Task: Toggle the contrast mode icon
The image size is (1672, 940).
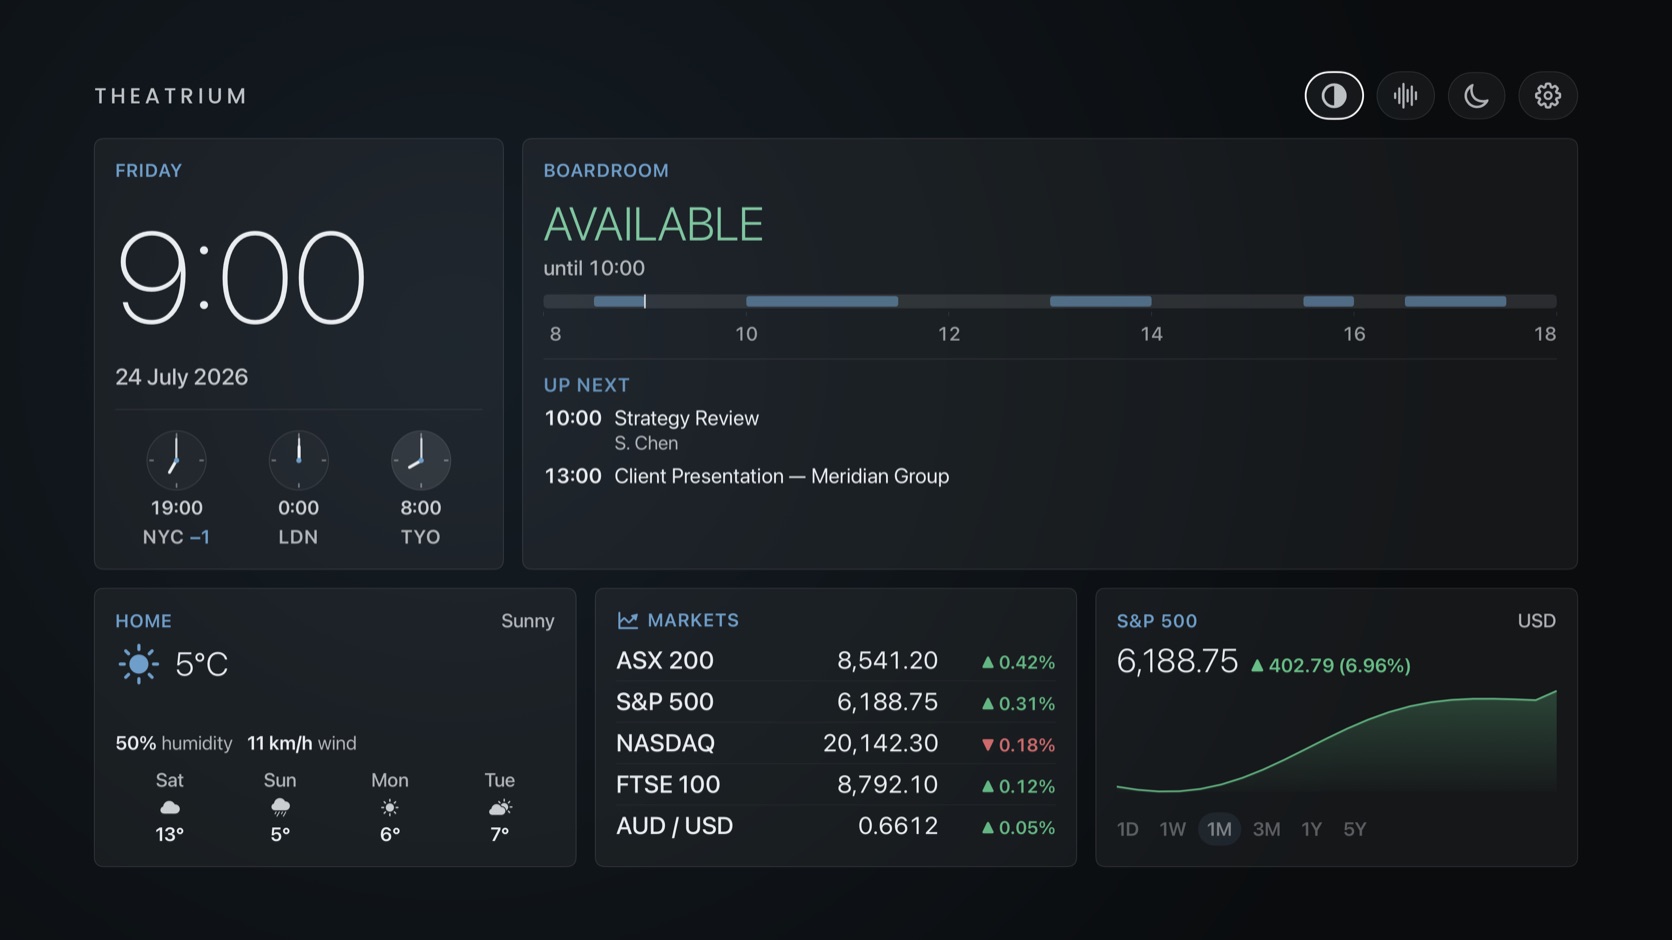Action: point(1334,96)
